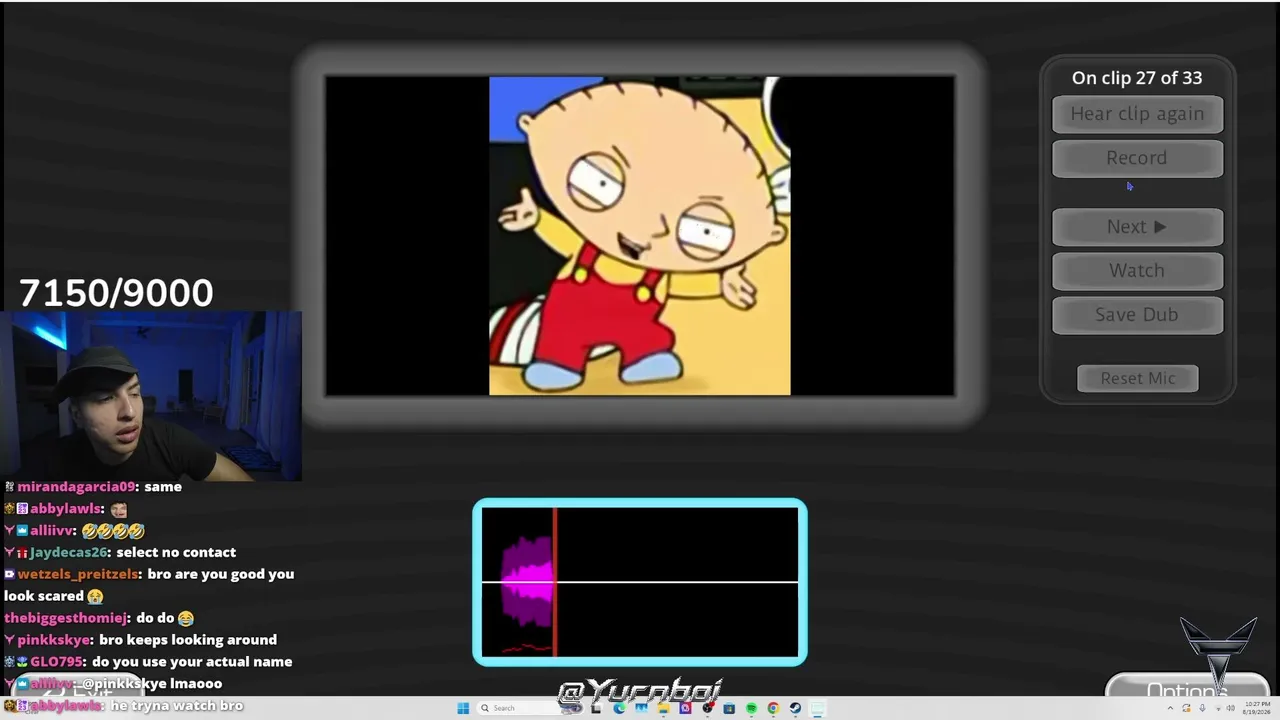This screenshot has width=1280, height=720.
Task: Click username thebiggesthomiej in chat
Action: [x=67, y=618]
